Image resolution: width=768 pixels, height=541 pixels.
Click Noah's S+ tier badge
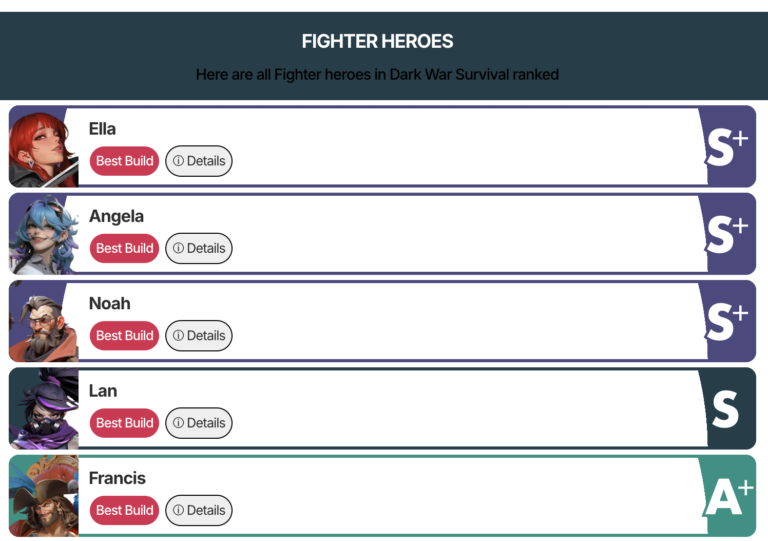(727, 321)
